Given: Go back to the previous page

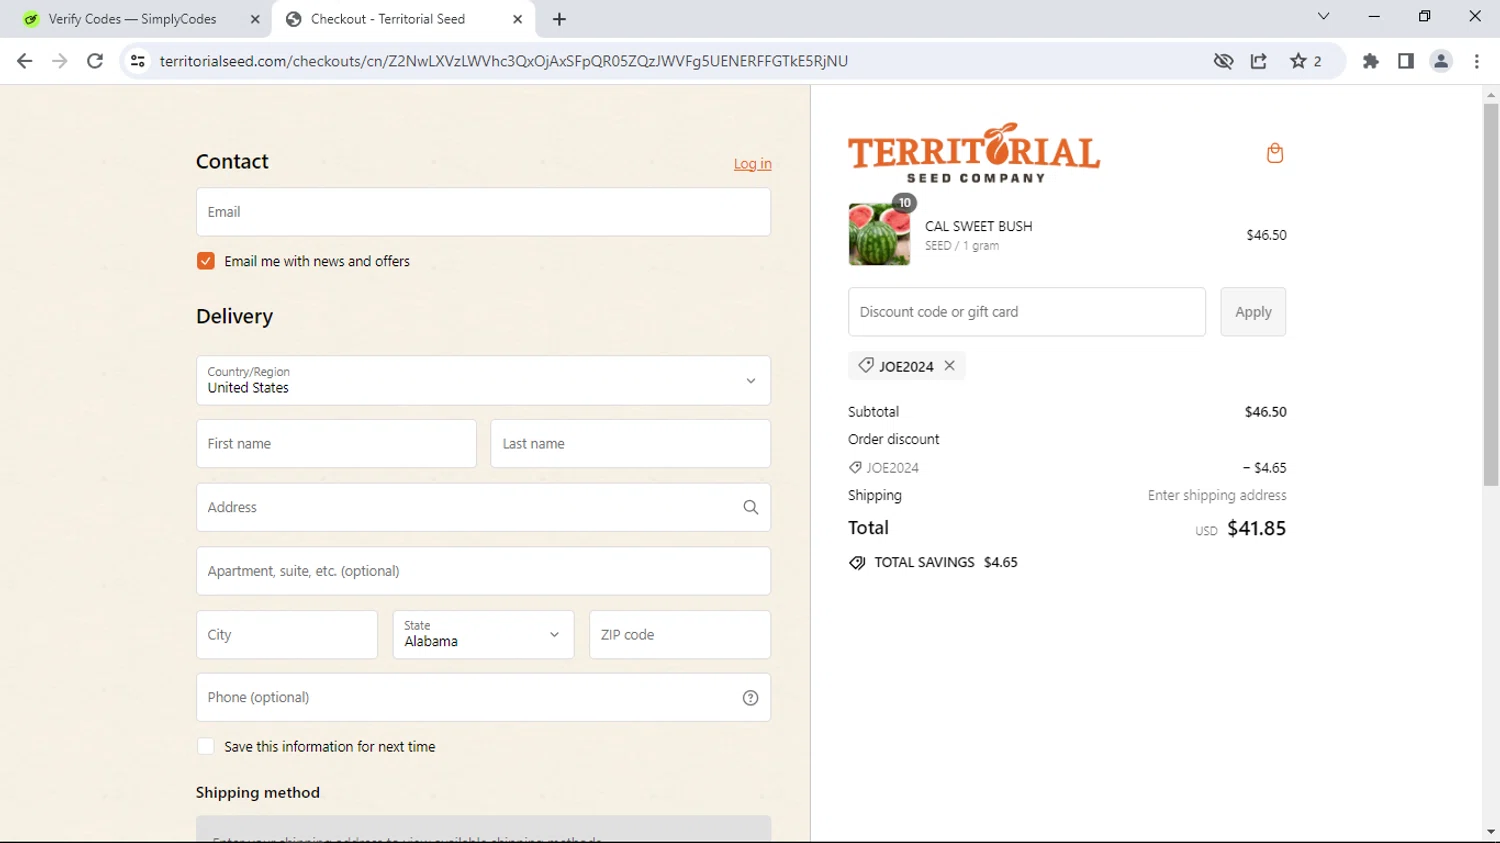Looking at the screenshot, I should pos(25,61).
